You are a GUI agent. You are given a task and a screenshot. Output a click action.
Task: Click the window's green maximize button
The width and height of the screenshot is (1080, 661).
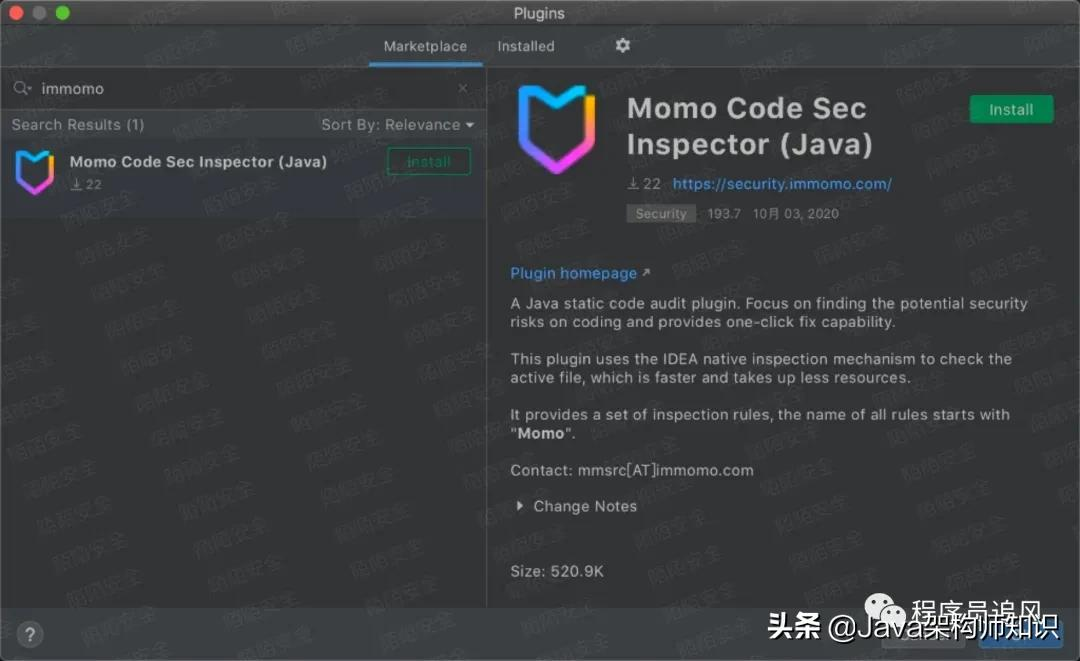pos(63,12)
